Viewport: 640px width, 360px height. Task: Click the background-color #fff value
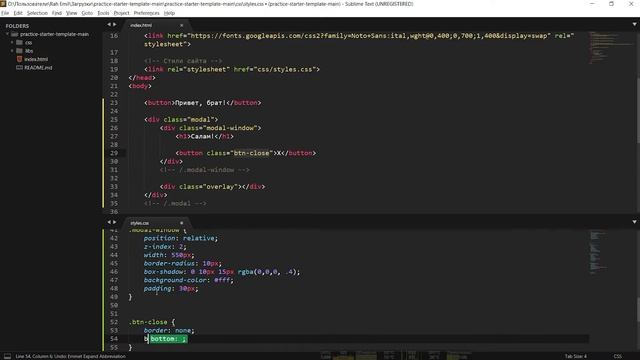coord(222,280)
